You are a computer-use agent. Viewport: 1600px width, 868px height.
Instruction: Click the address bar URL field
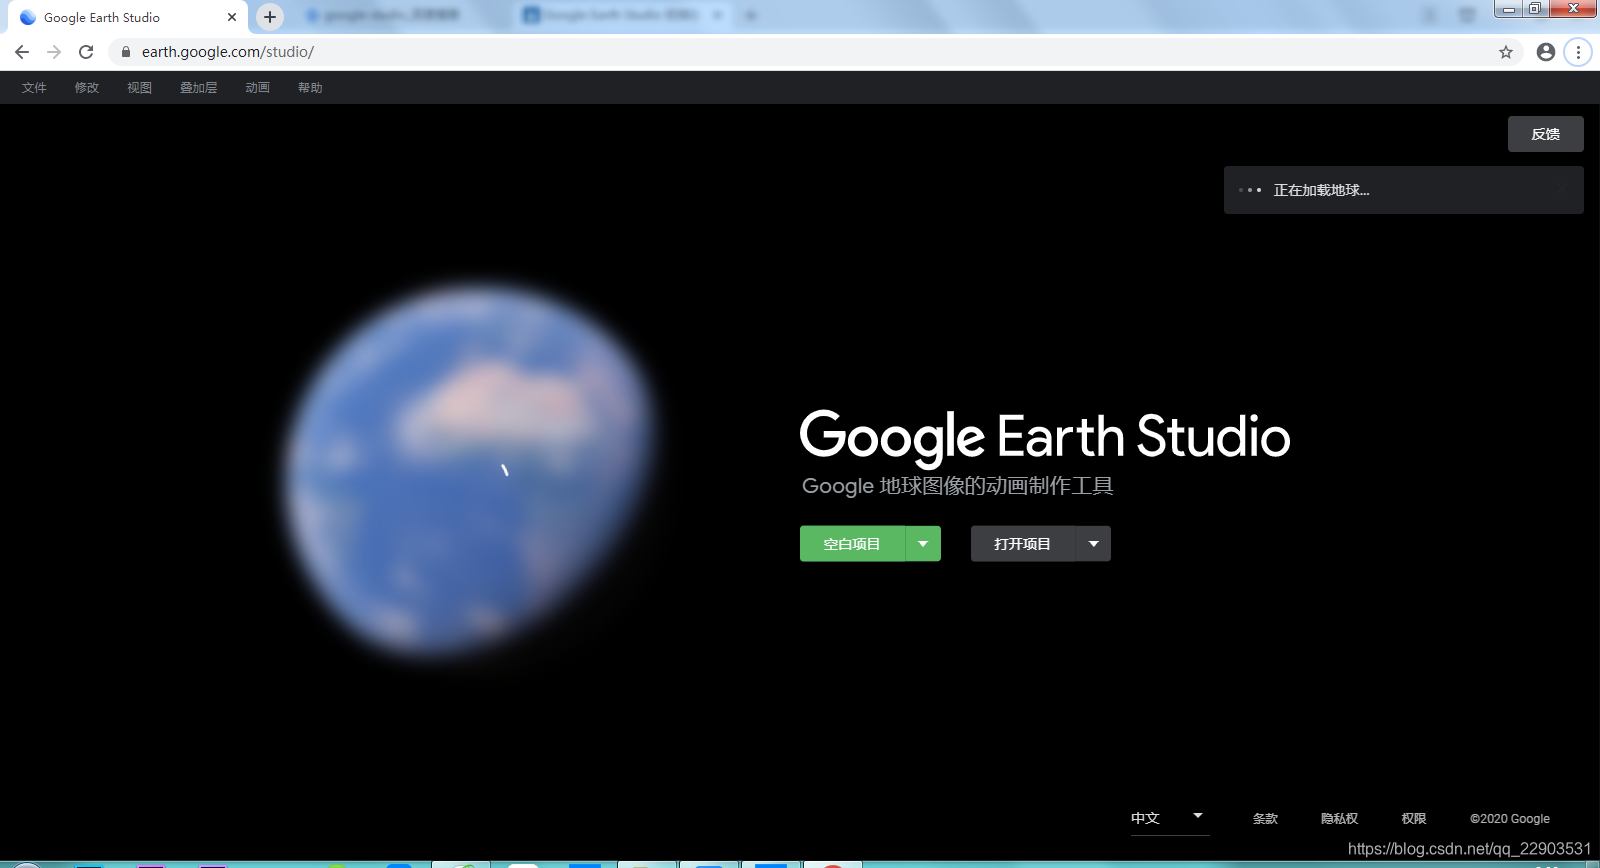(815, 52)
